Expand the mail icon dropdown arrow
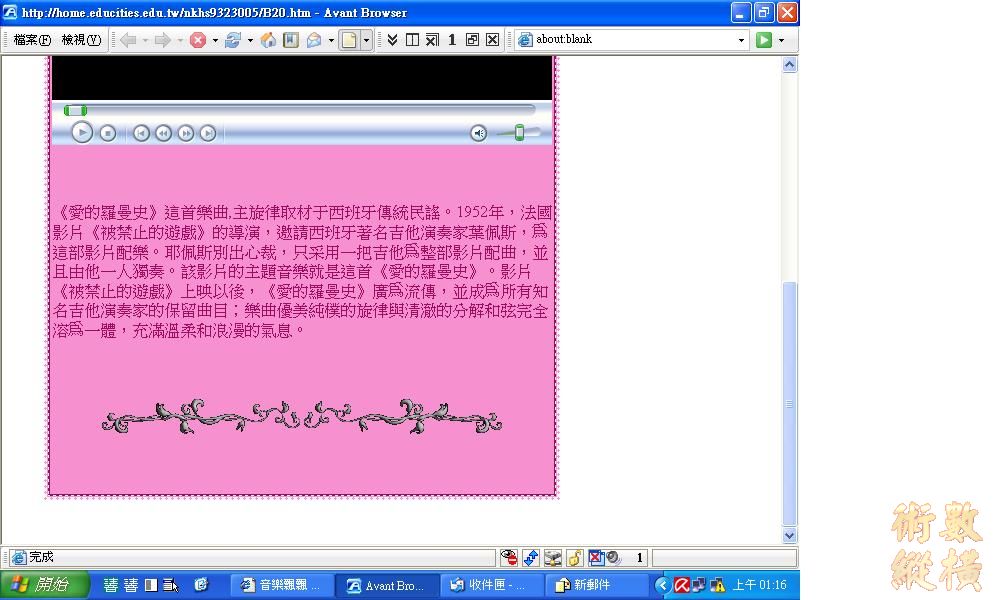 tap(331, 40)
